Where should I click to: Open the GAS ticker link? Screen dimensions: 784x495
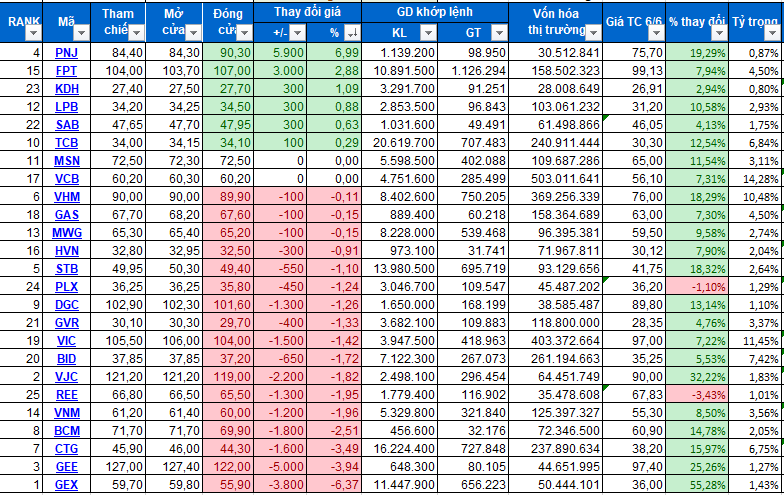point(66,214)
